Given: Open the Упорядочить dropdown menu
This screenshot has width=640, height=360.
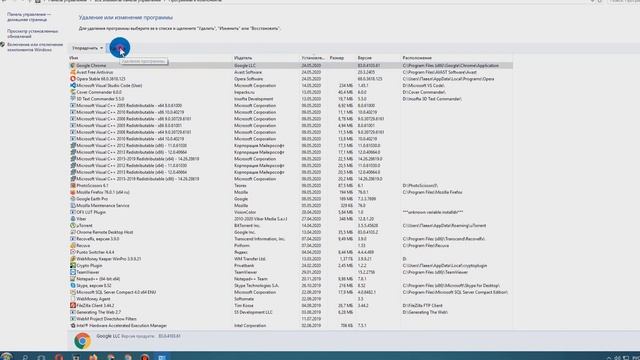Looking at the screenshot, I should 87,48.
